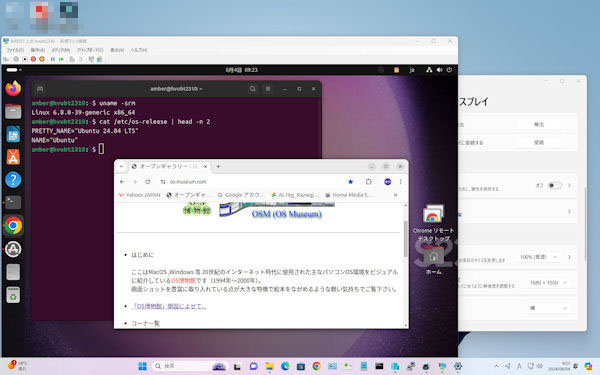The height and width of the screenshot is (375, 600).
Task: Click the 「OS博物館」開設によせて link
Action: 169,306
